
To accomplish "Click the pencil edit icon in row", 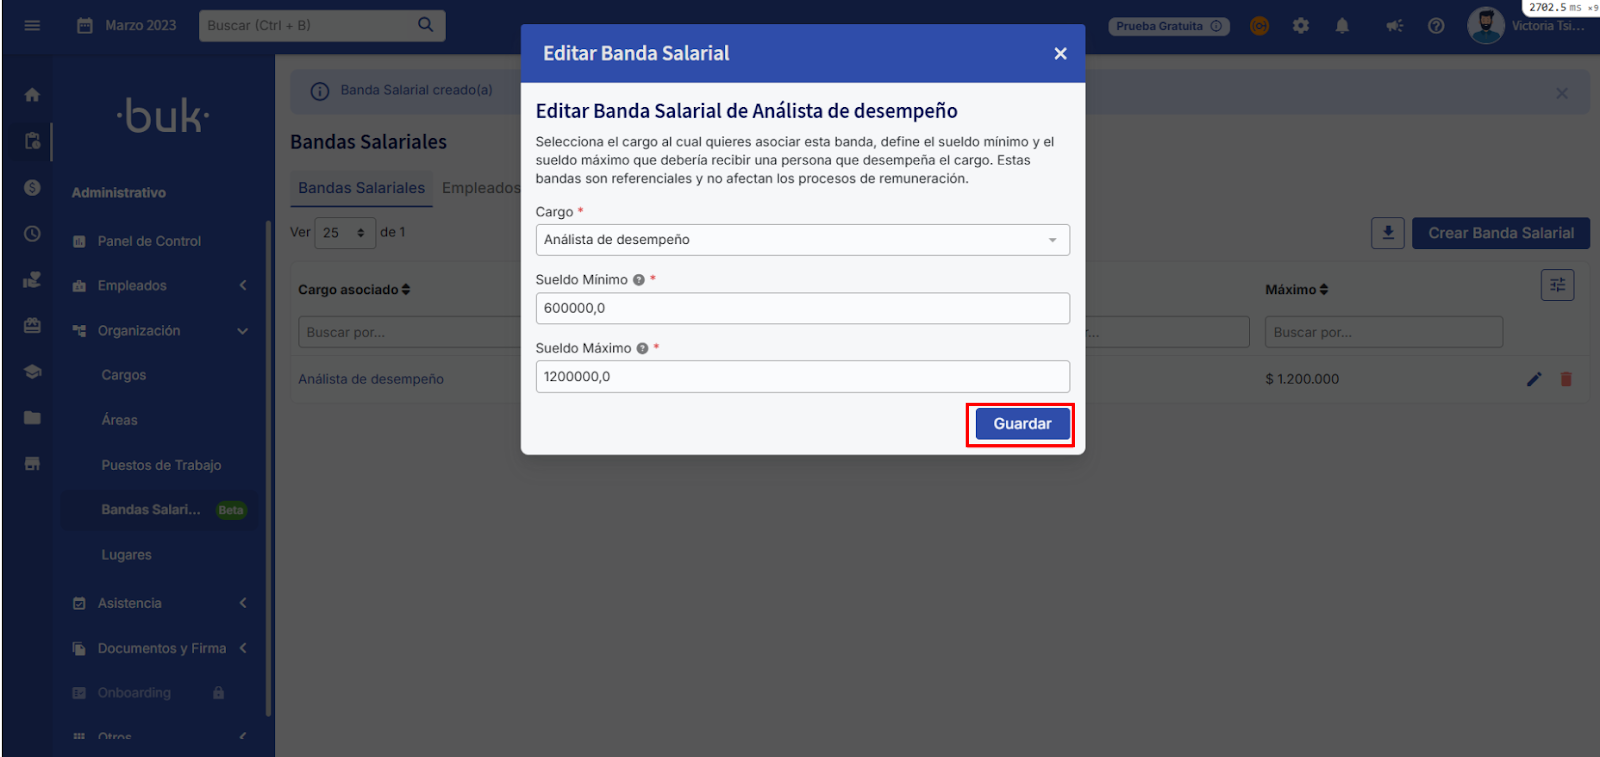I will point(1534,379).
